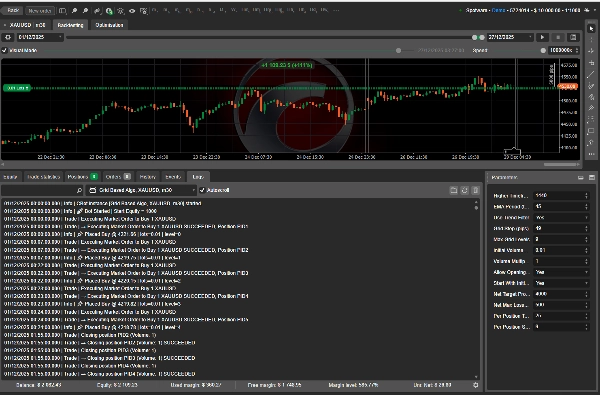
Task: Open the Trade statistics tab
Action: (x=44, y=177)
